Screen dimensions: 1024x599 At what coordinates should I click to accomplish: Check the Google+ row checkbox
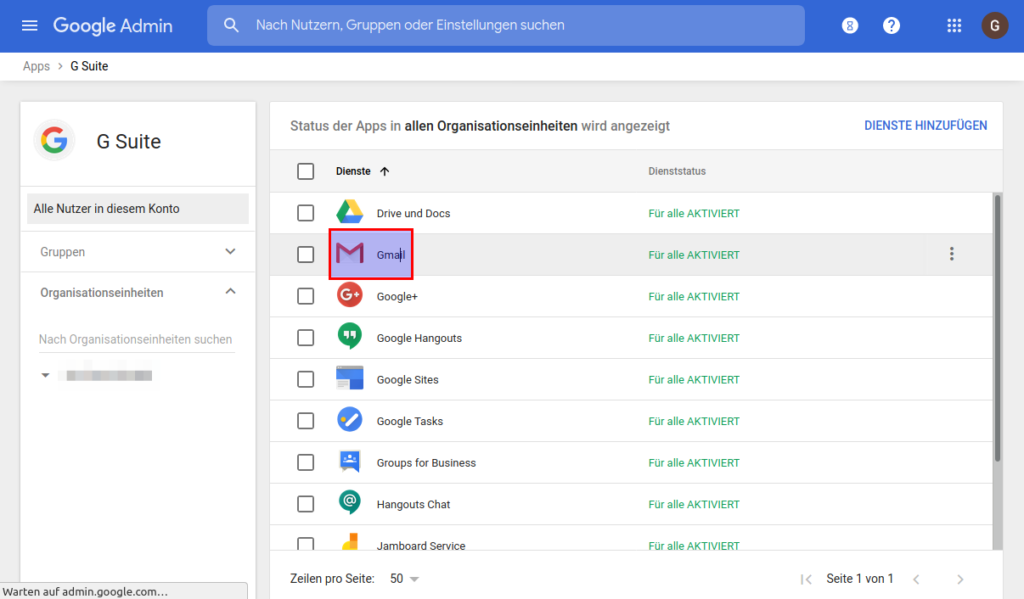[x=306, y=297]
